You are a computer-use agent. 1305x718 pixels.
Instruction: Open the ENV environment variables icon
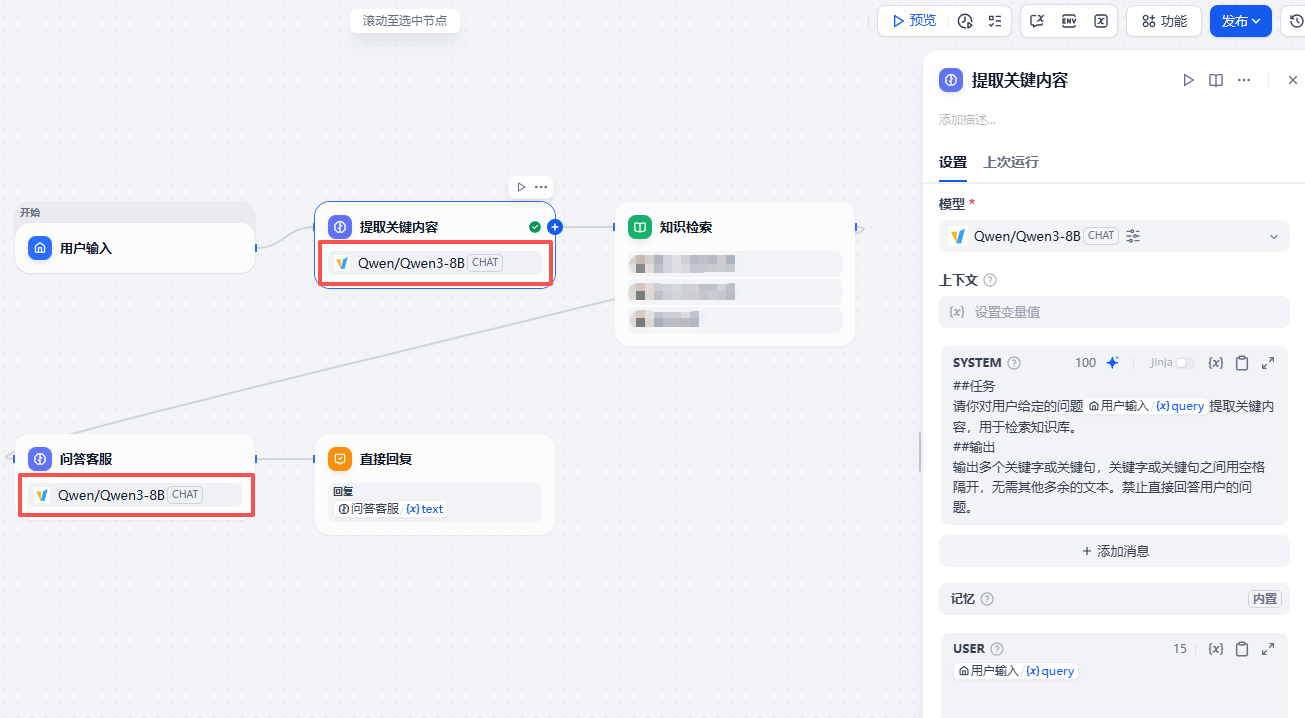(x=1069, y=21)
